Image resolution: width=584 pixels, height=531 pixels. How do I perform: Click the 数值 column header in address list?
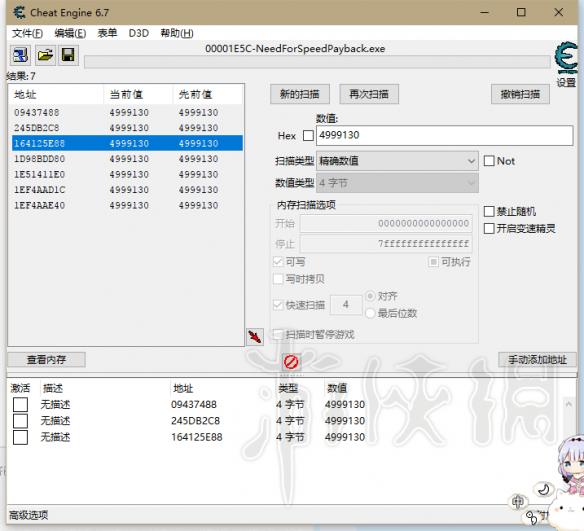[x=337, y=388]
